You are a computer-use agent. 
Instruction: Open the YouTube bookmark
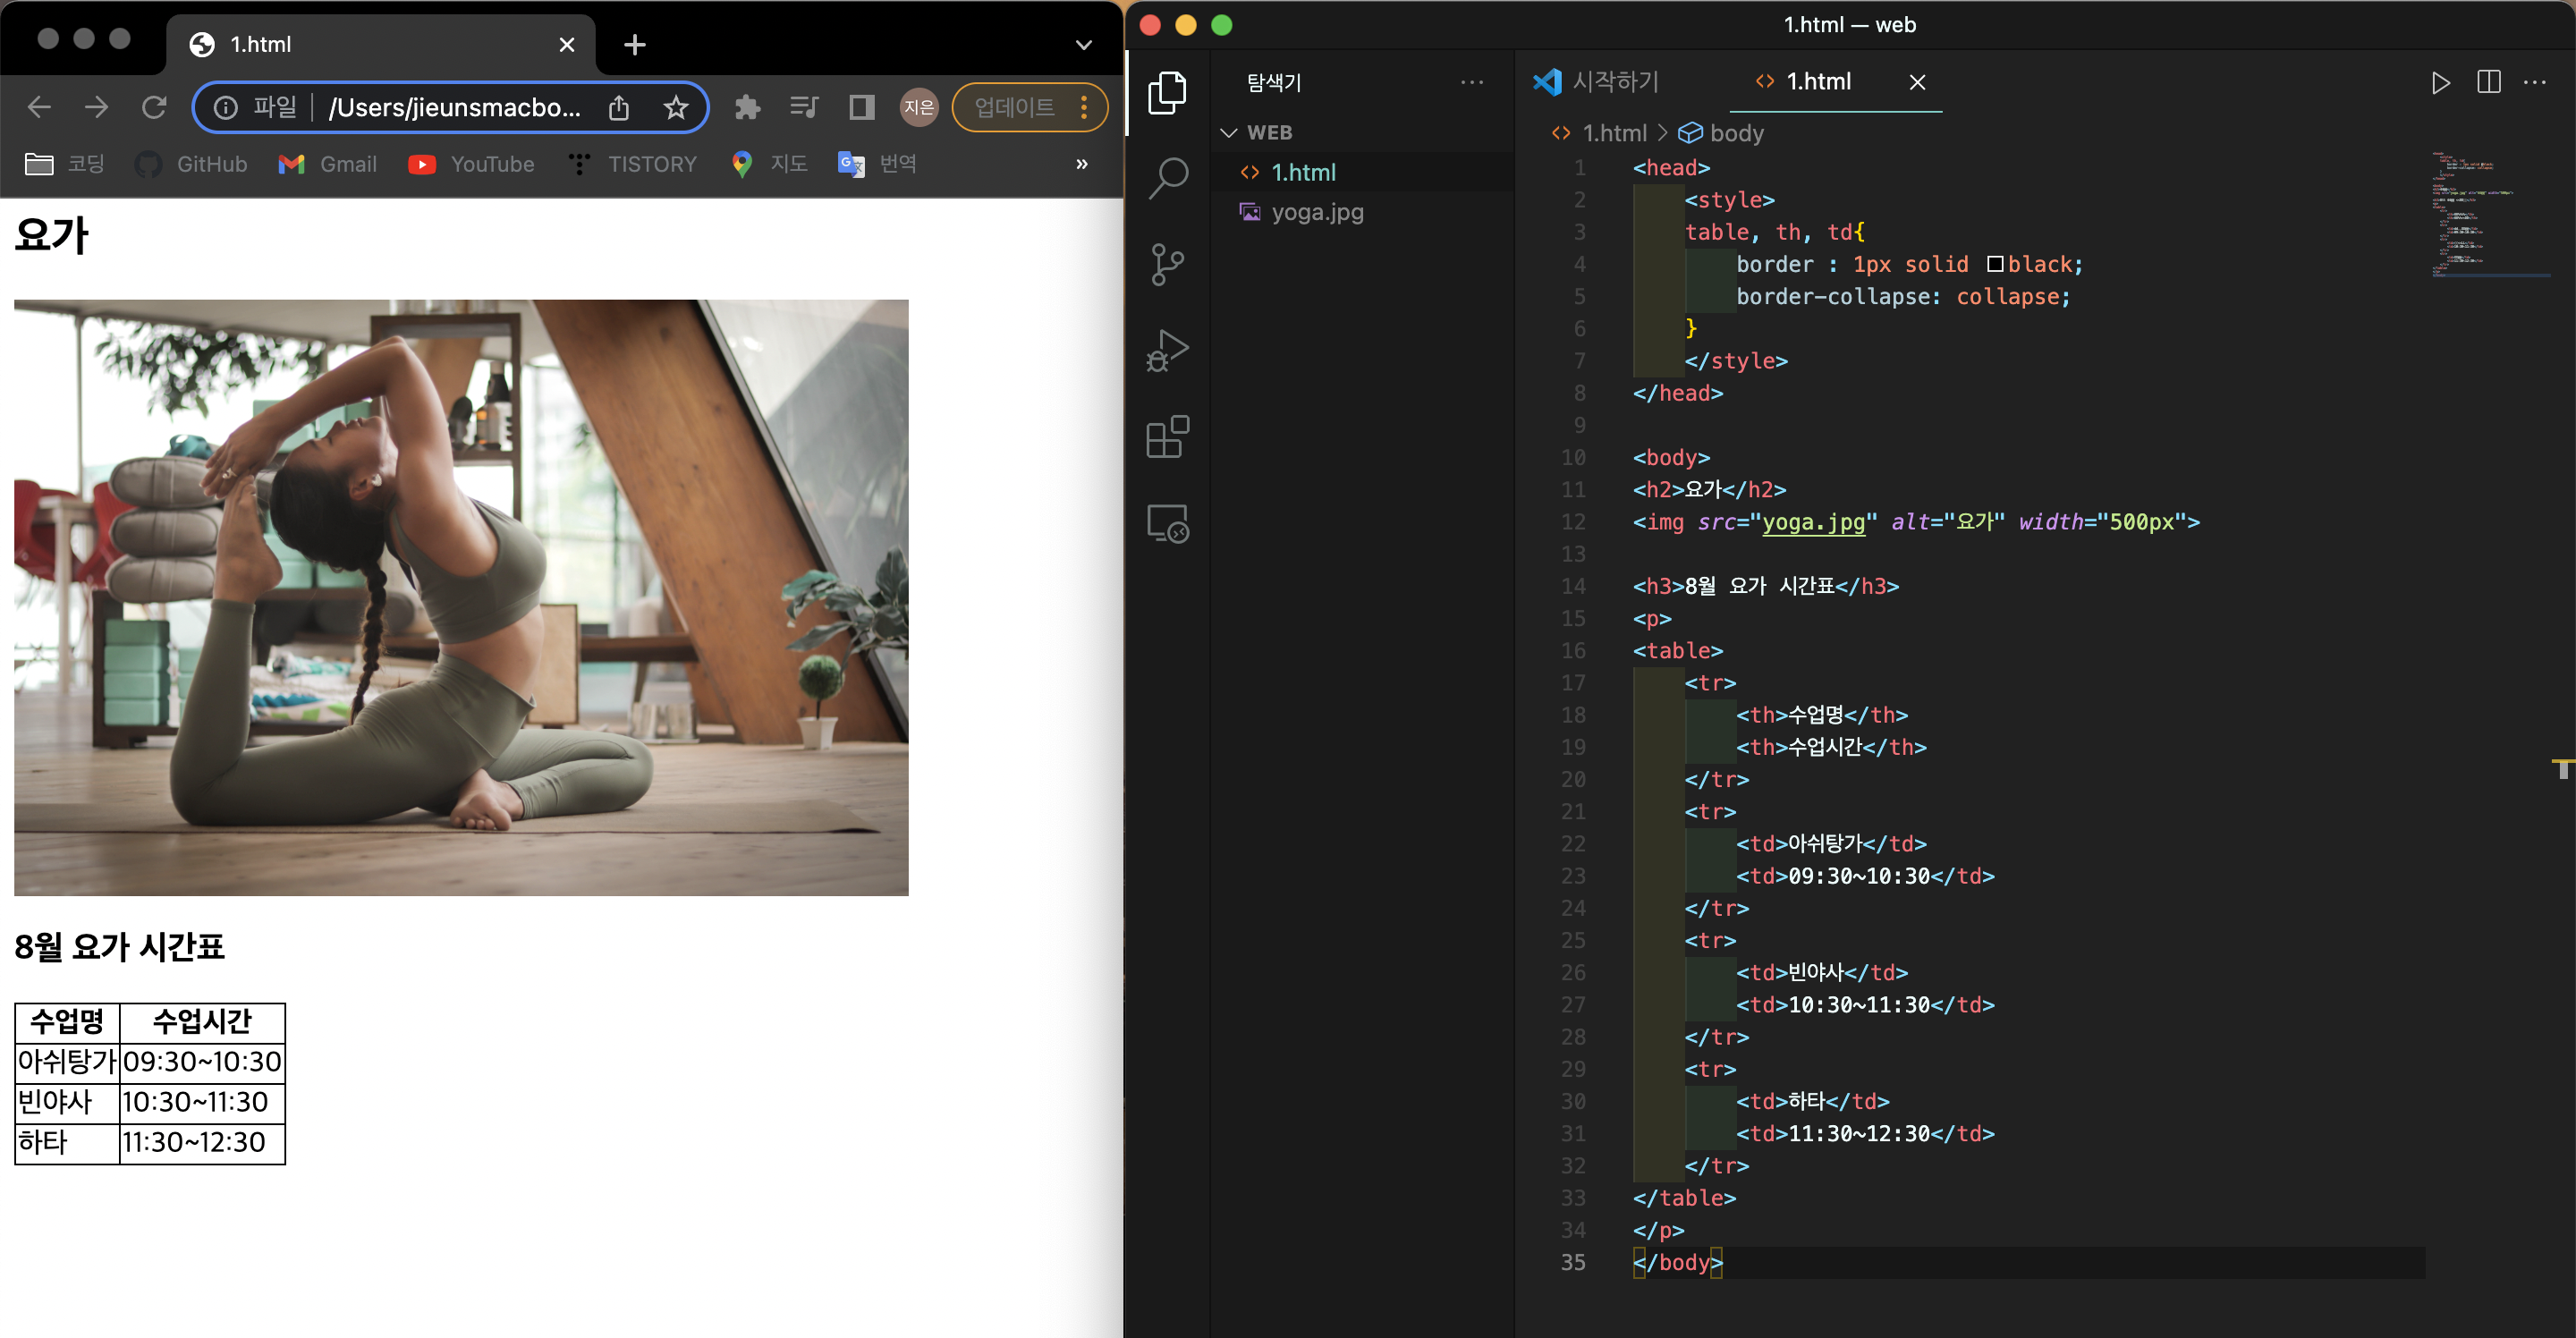pos(472,164)
